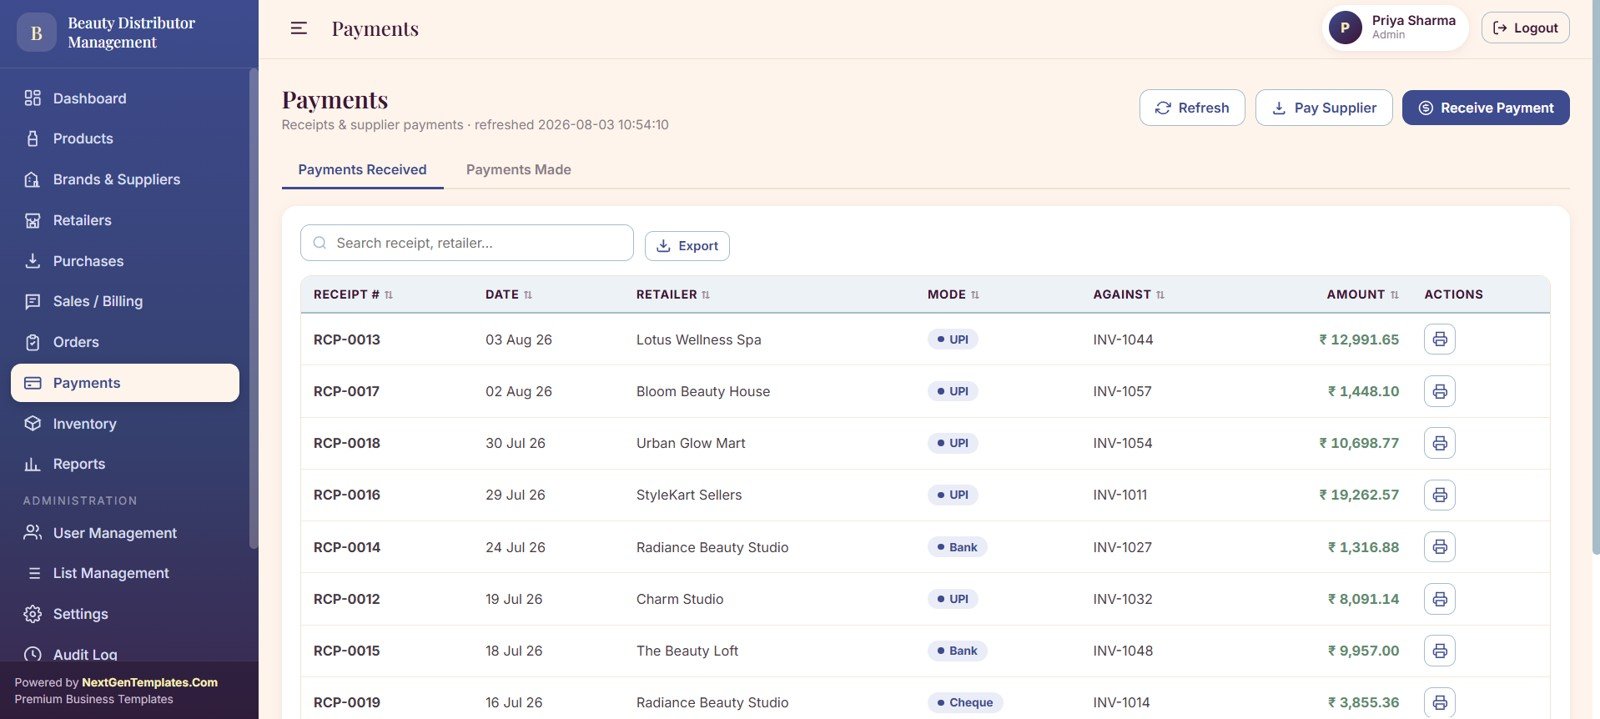Sort table by Mode column
1600x719 pixels.
coord(953,295)
